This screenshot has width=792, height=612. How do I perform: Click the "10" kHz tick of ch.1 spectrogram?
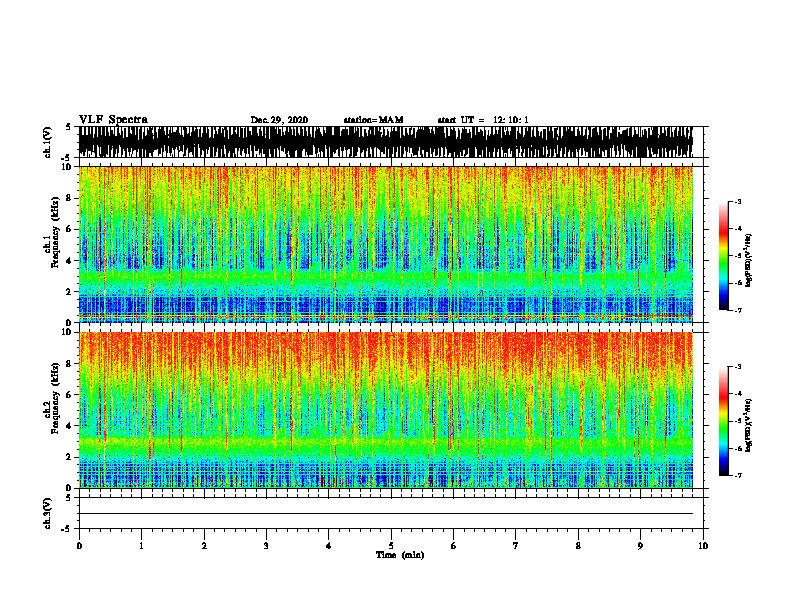tap(68, 167)
